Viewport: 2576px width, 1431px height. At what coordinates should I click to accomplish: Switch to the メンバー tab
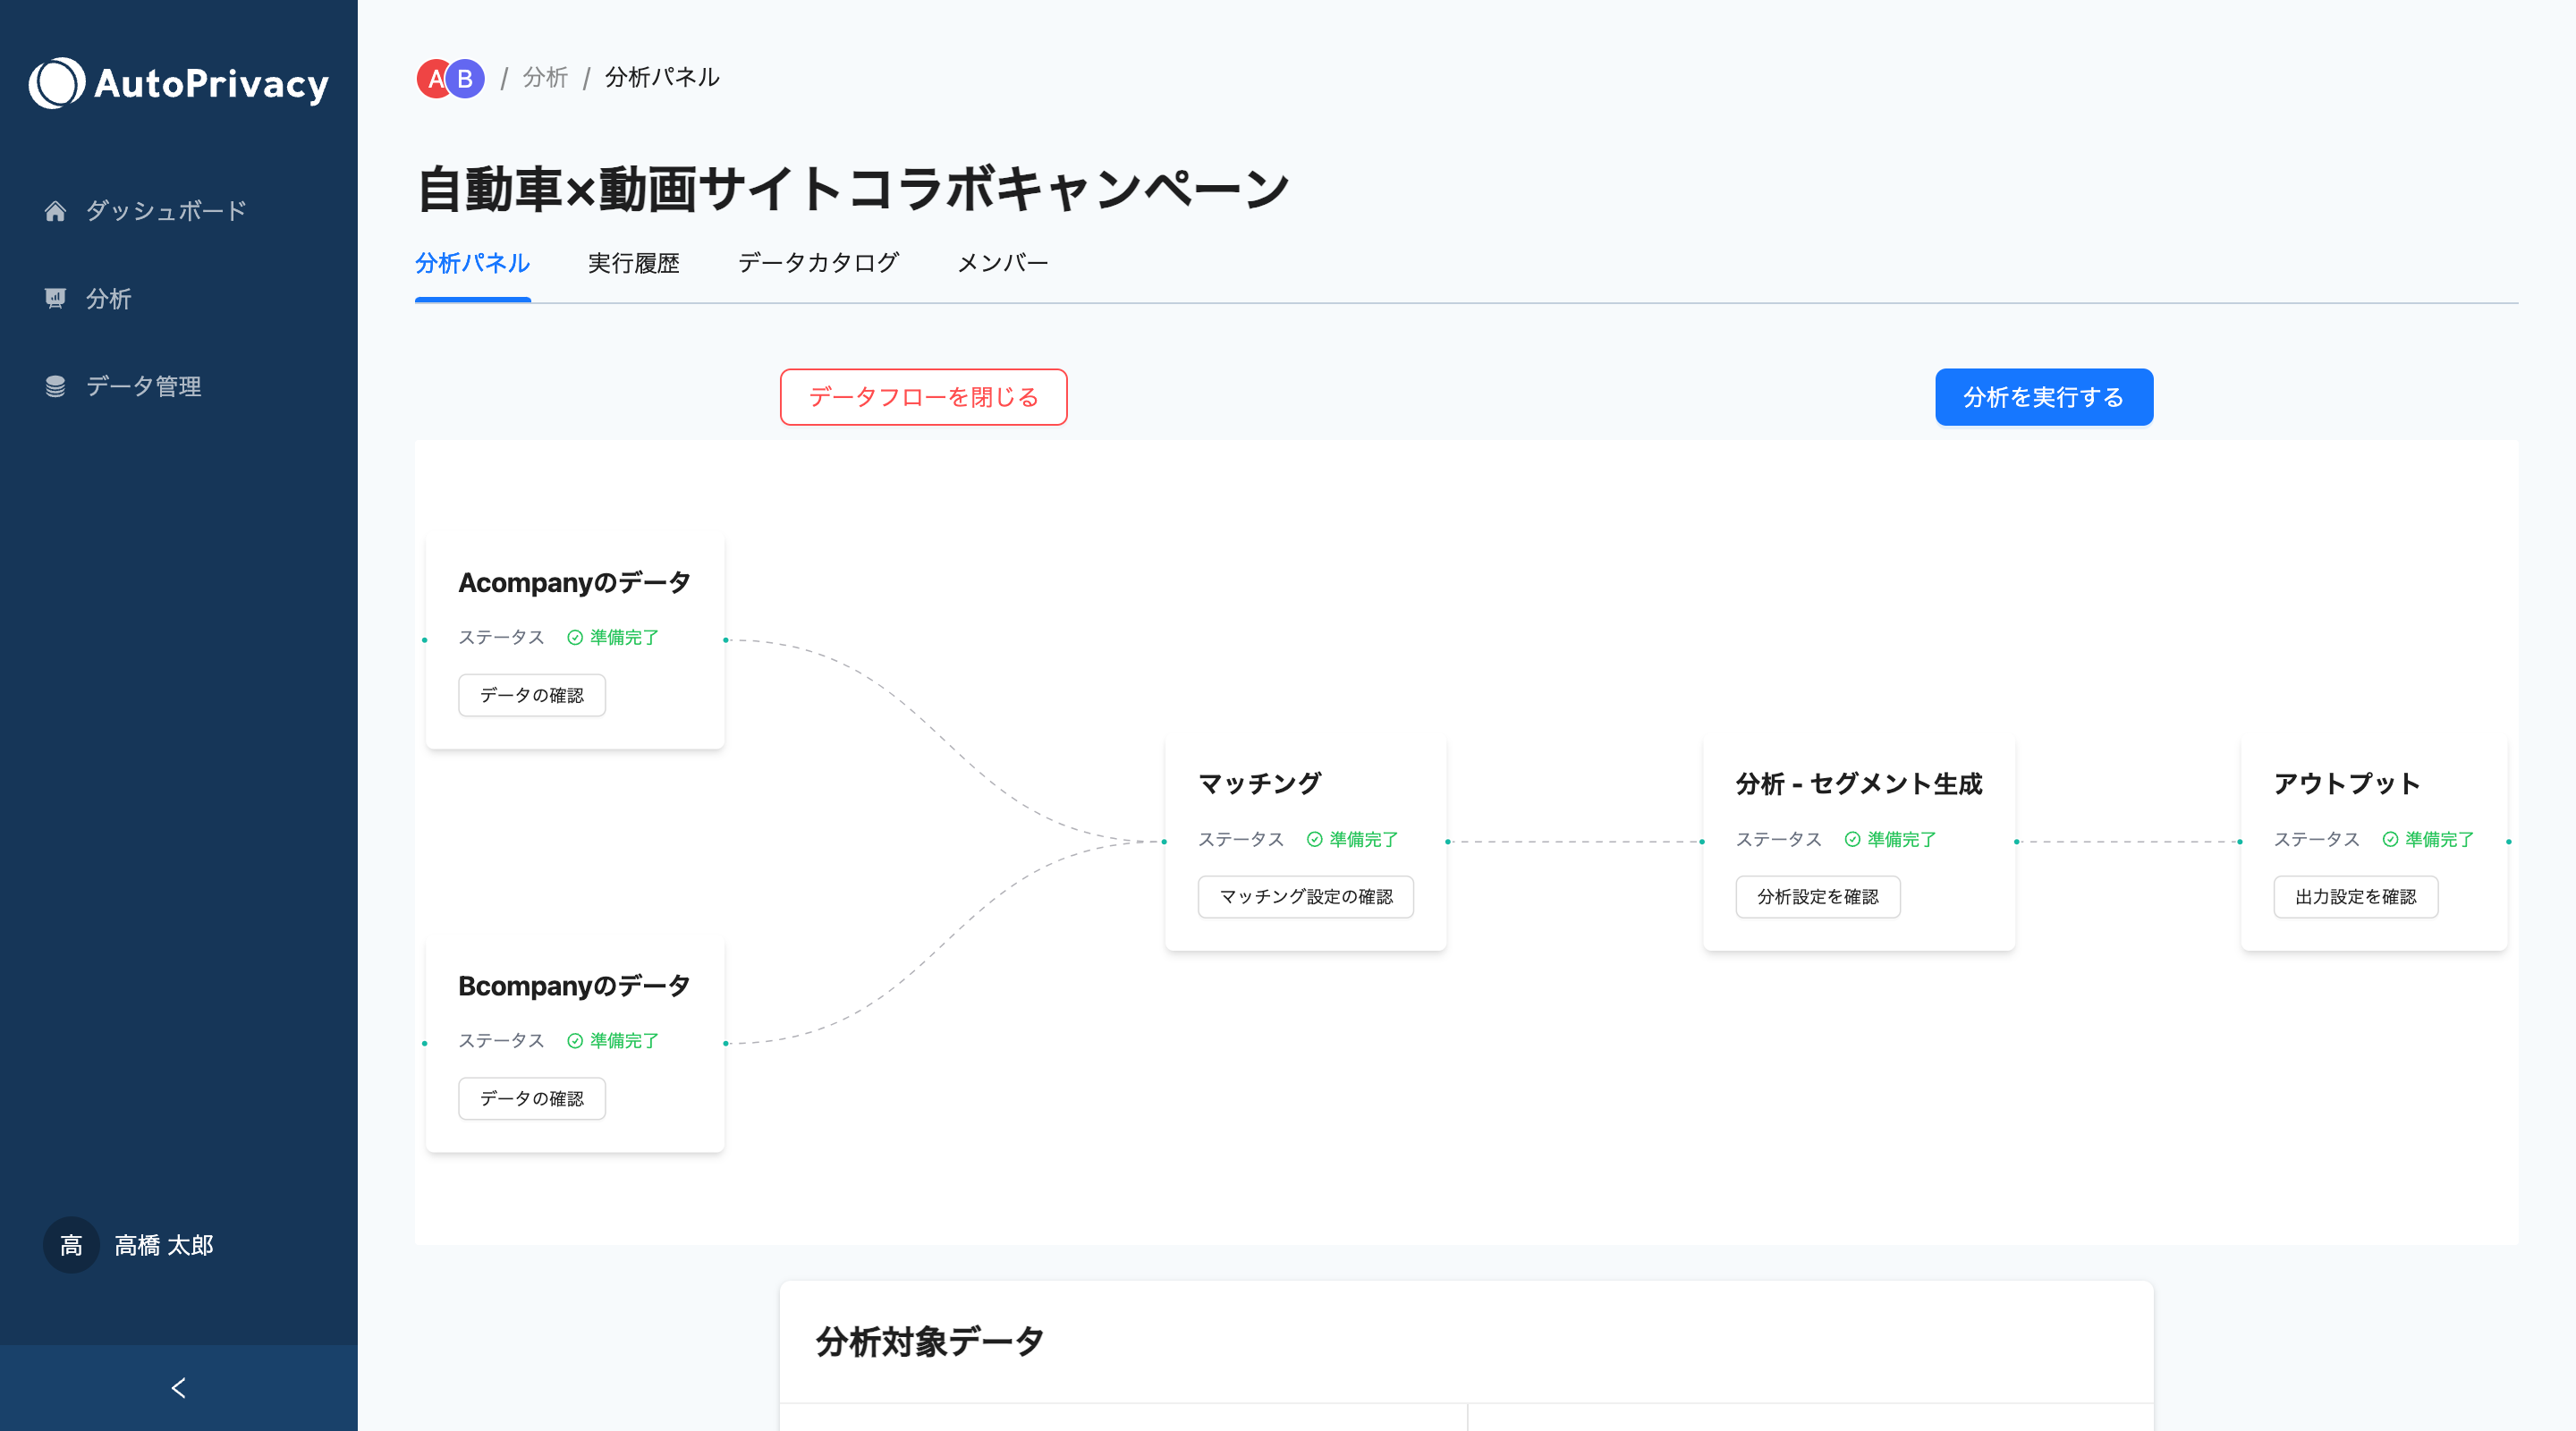[x=1002, y=263]
